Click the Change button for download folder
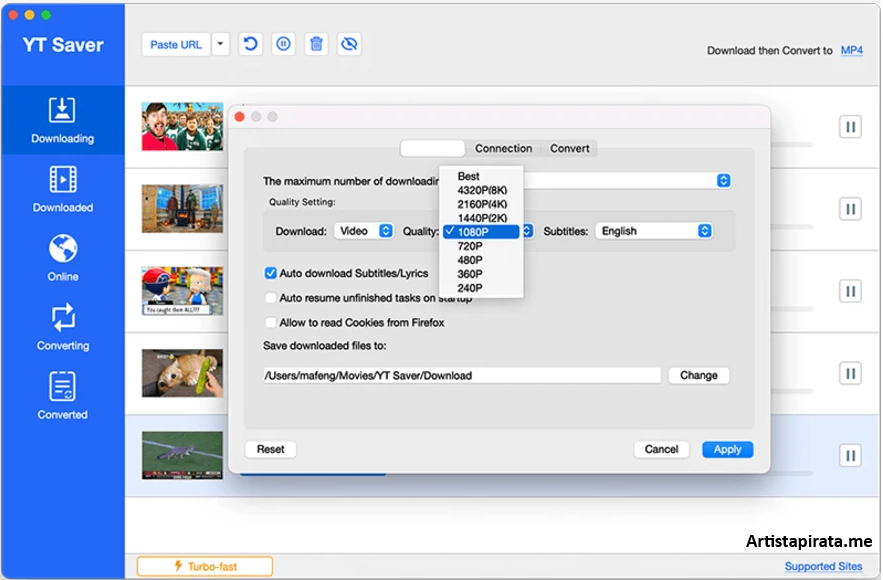Screen dimensions: 883x580 tap(699, 375)
